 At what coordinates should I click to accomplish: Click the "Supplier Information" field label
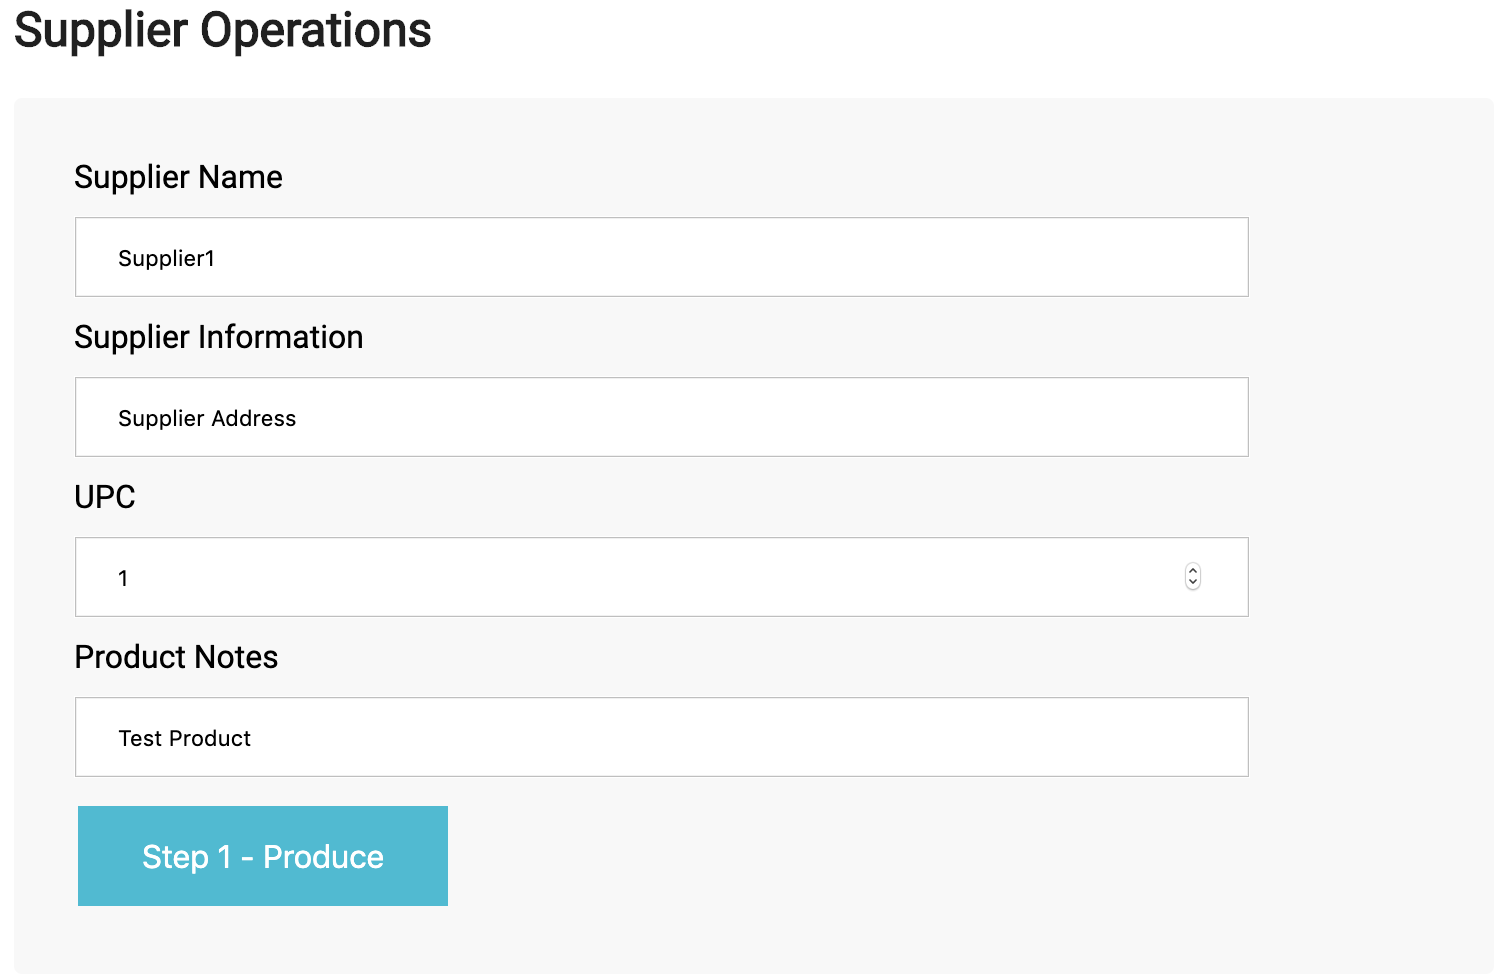pos(218,337)
